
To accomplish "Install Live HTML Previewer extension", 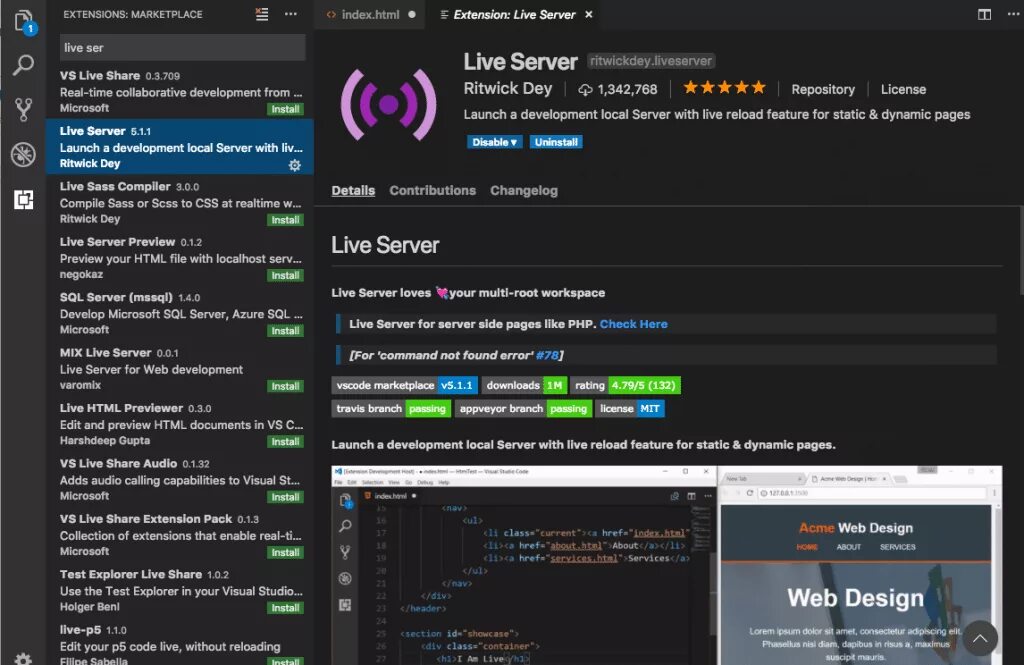I will (x=285, y=442).
